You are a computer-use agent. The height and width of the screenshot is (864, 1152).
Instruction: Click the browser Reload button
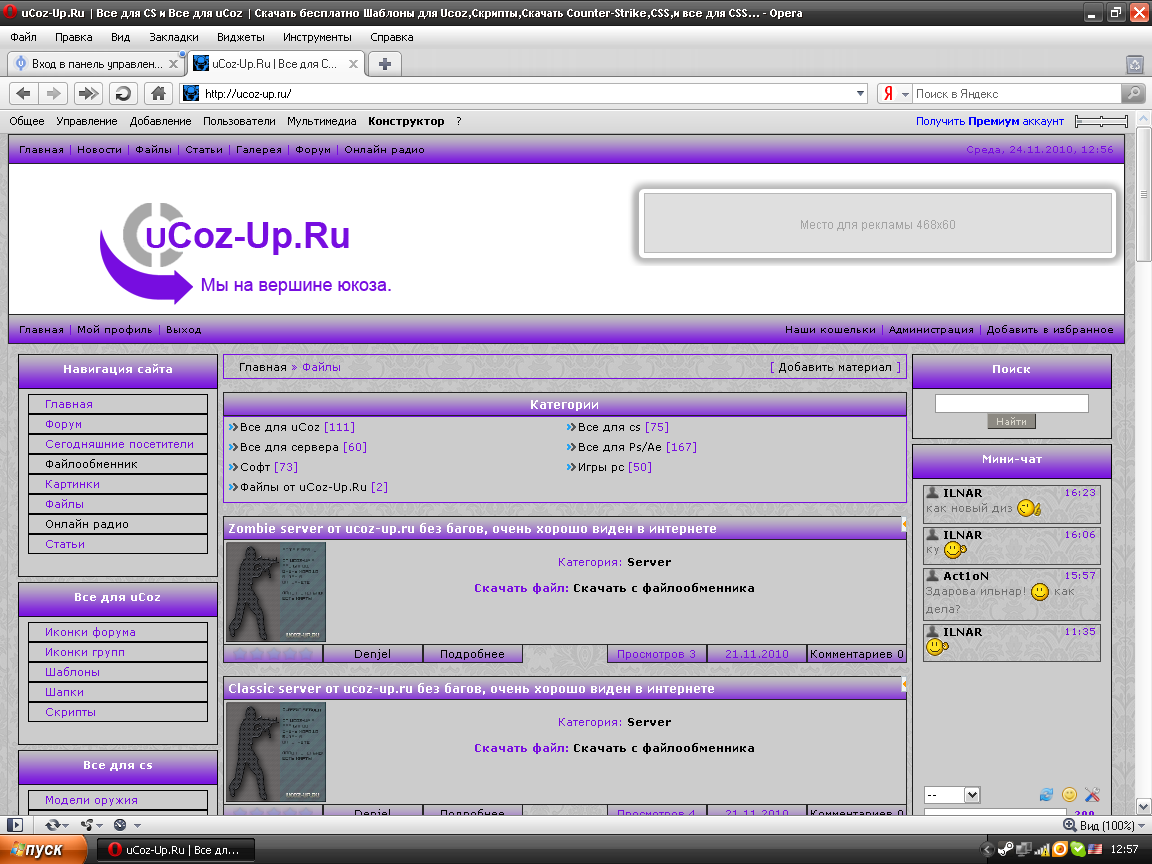[123, 93]
